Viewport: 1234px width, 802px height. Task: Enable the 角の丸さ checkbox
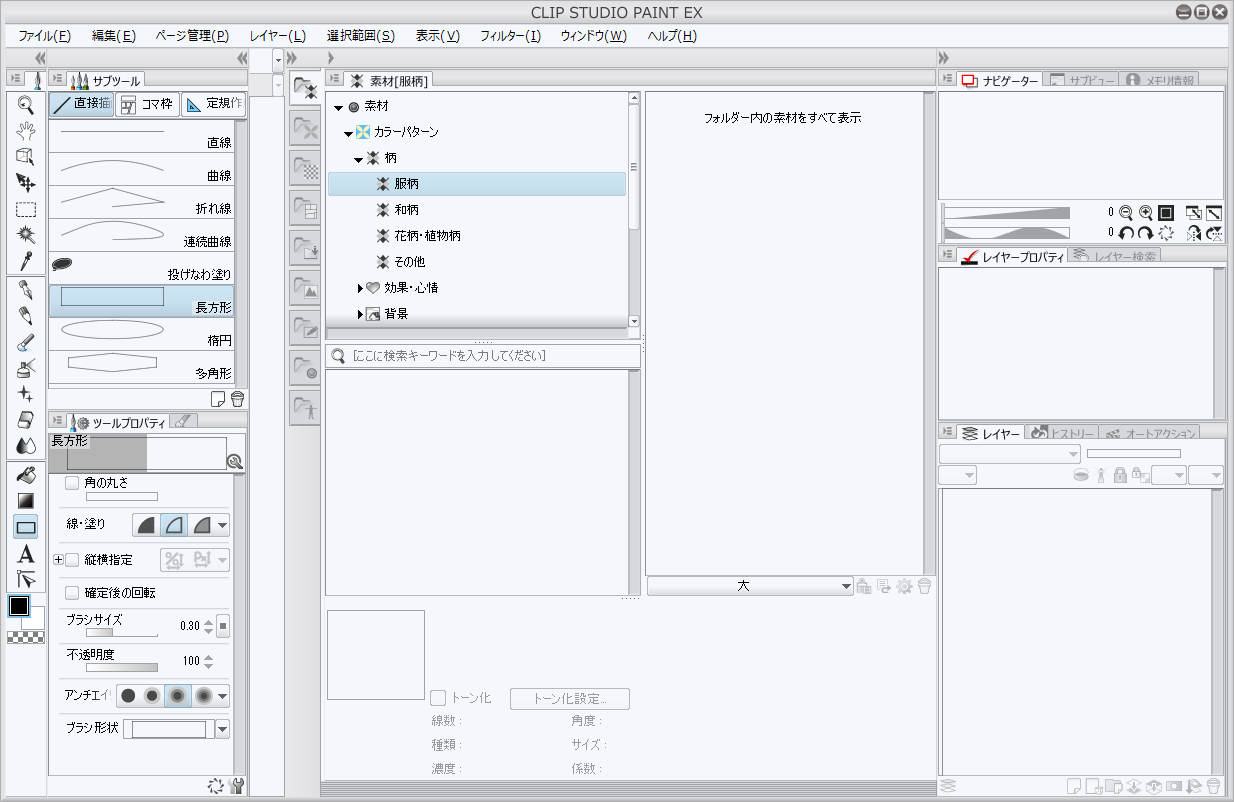(72, 483)
